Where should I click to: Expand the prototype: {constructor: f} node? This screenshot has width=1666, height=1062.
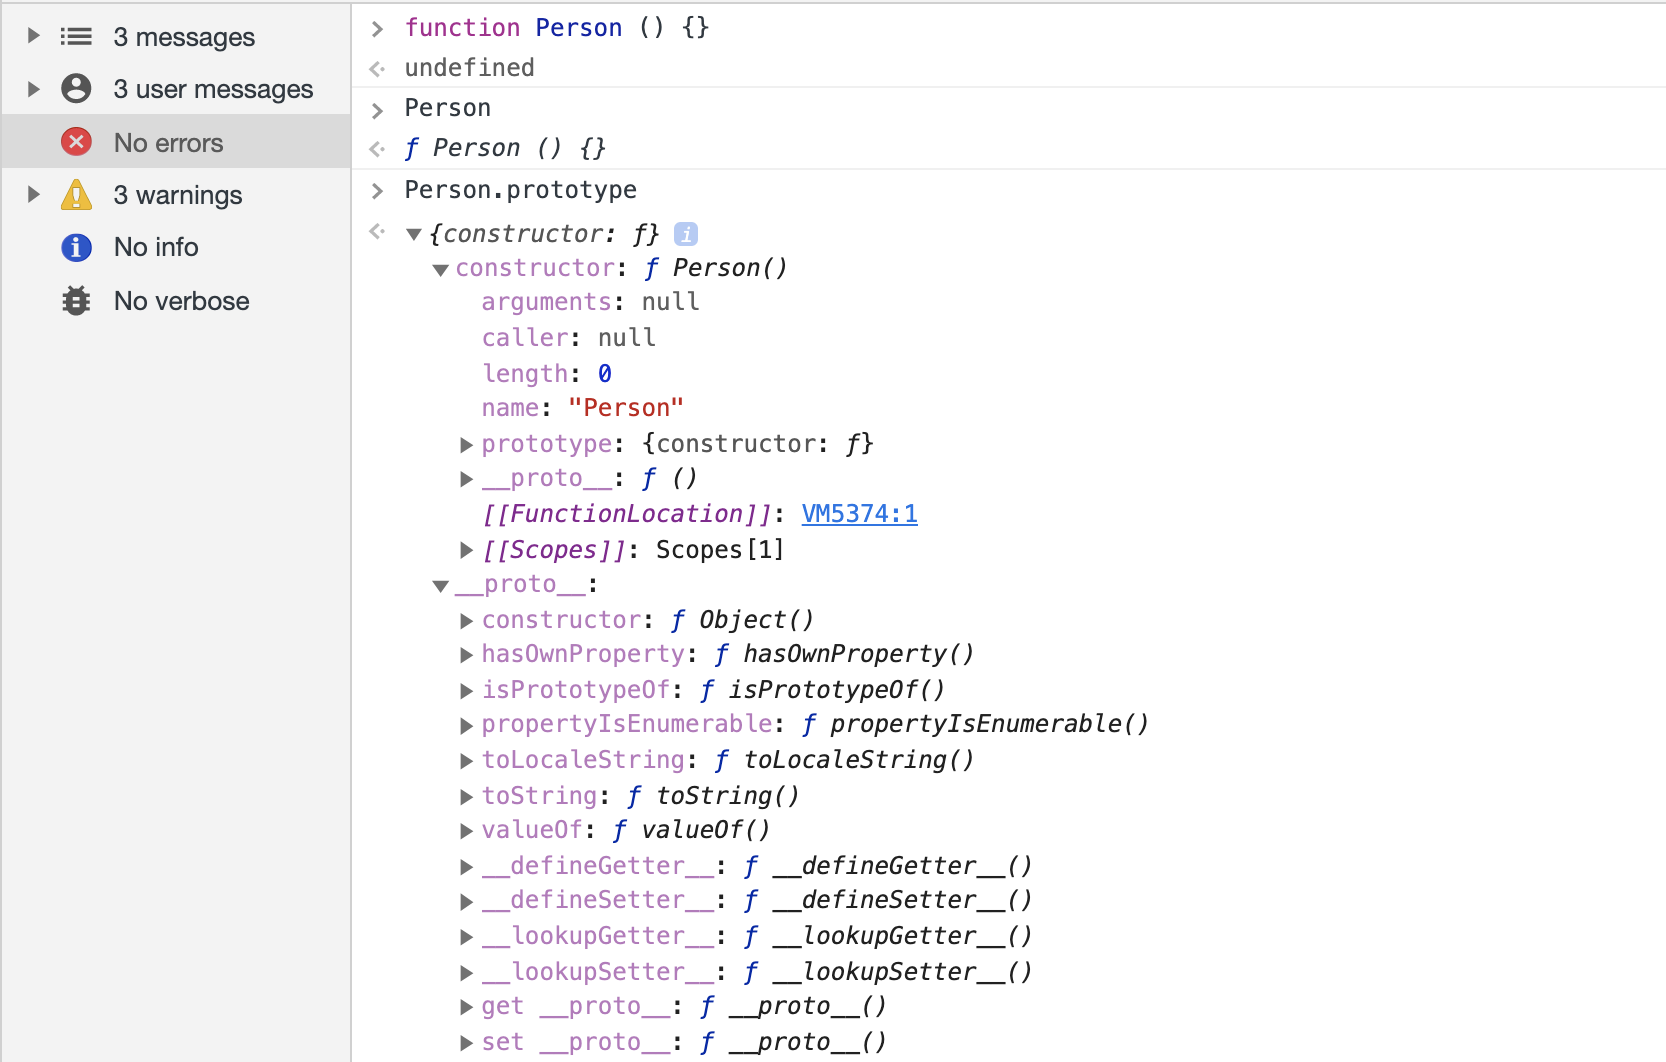(466, 444)
